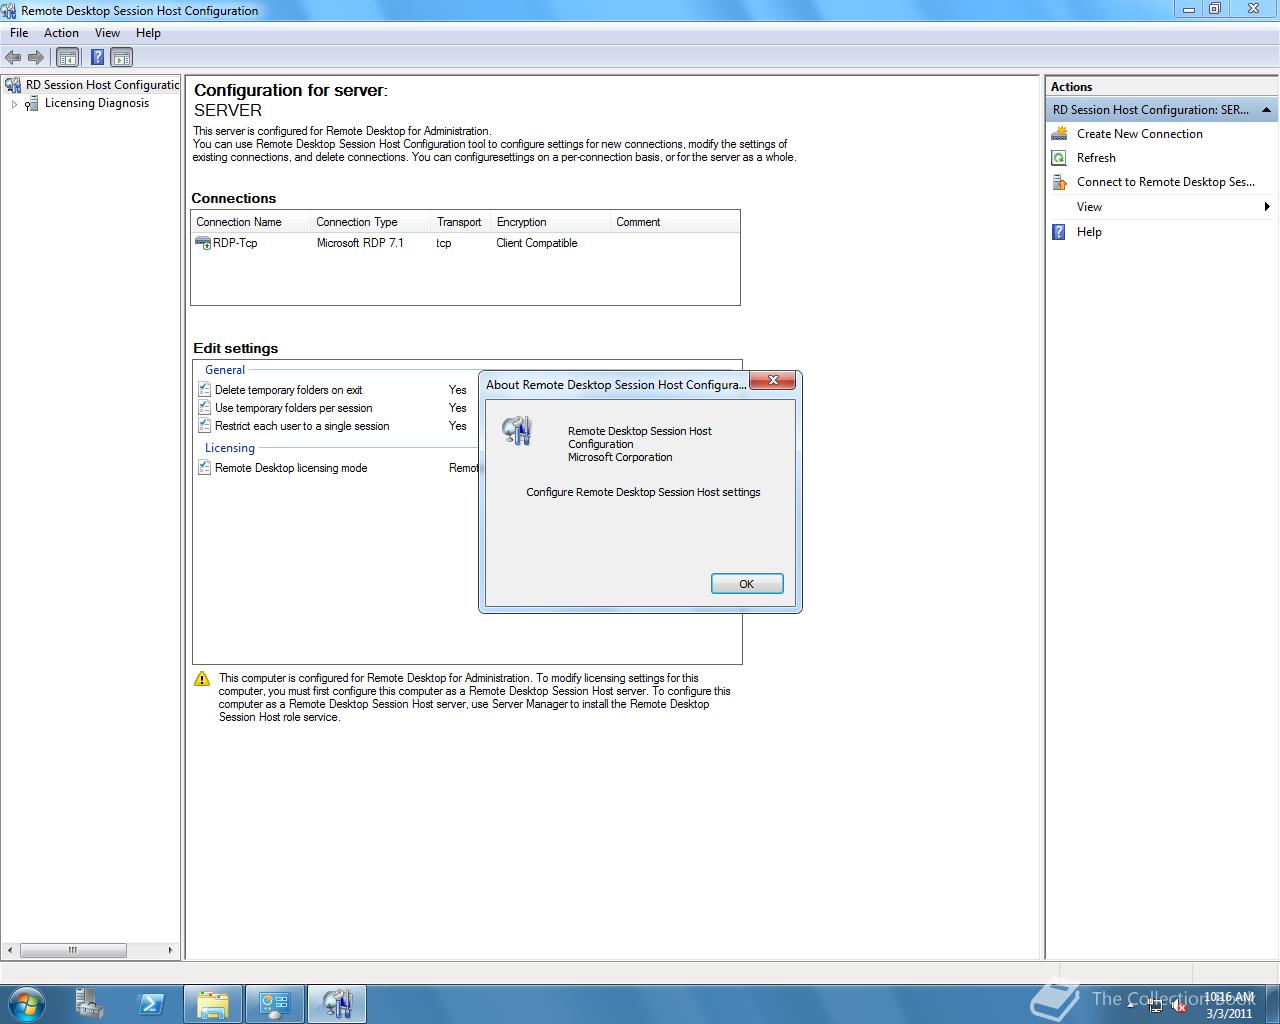This screenshot has height=1024, width=1280.
Task: Select Remote Desktop licensing mode setting
Action: pyautogui.click(x=291, y=468)
